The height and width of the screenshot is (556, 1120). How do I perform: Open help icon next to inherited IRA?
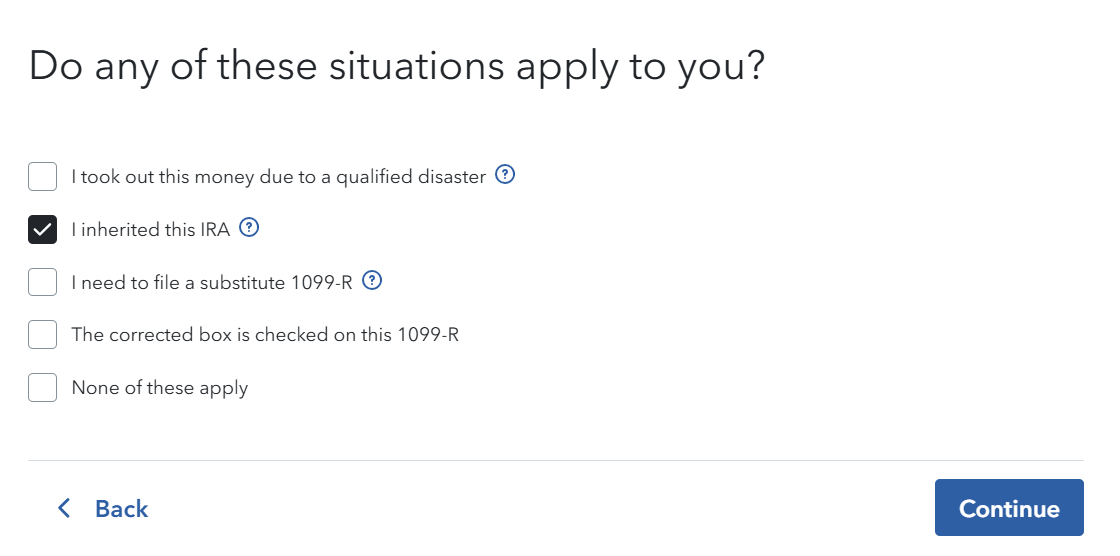[250, 228]
